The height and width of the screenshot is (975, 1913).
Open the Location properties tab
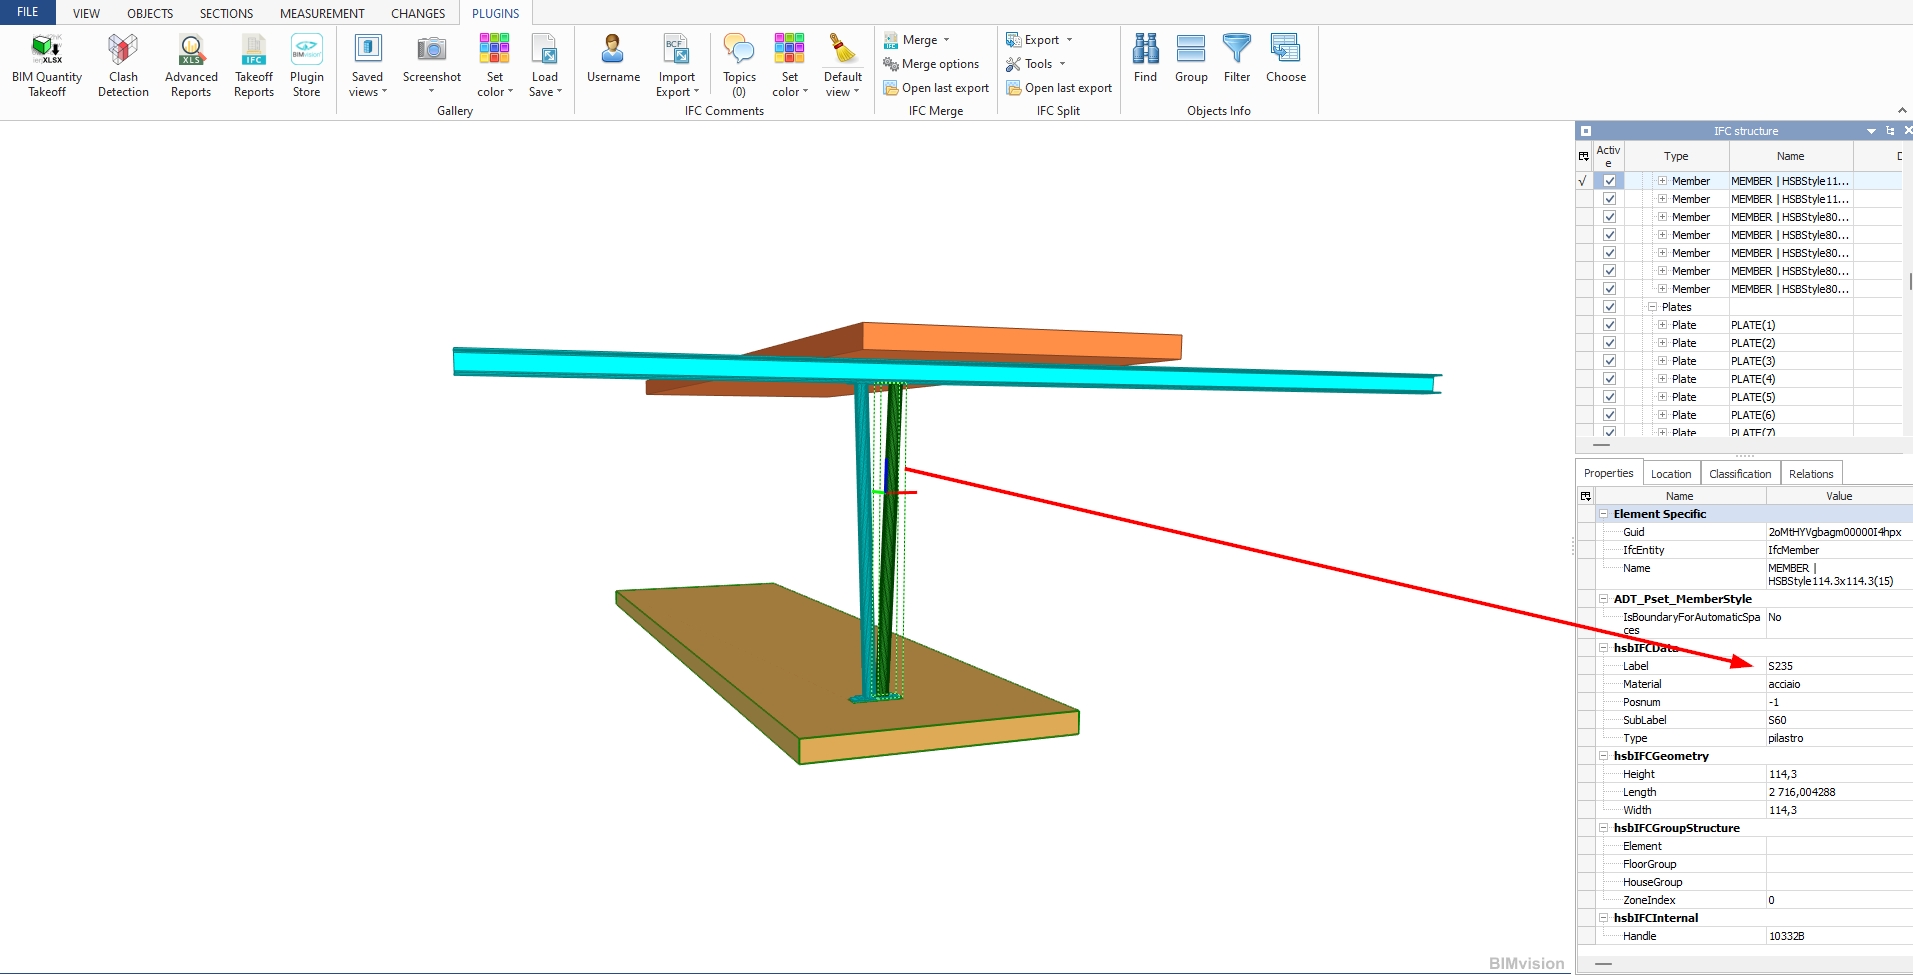[1671, 474]
